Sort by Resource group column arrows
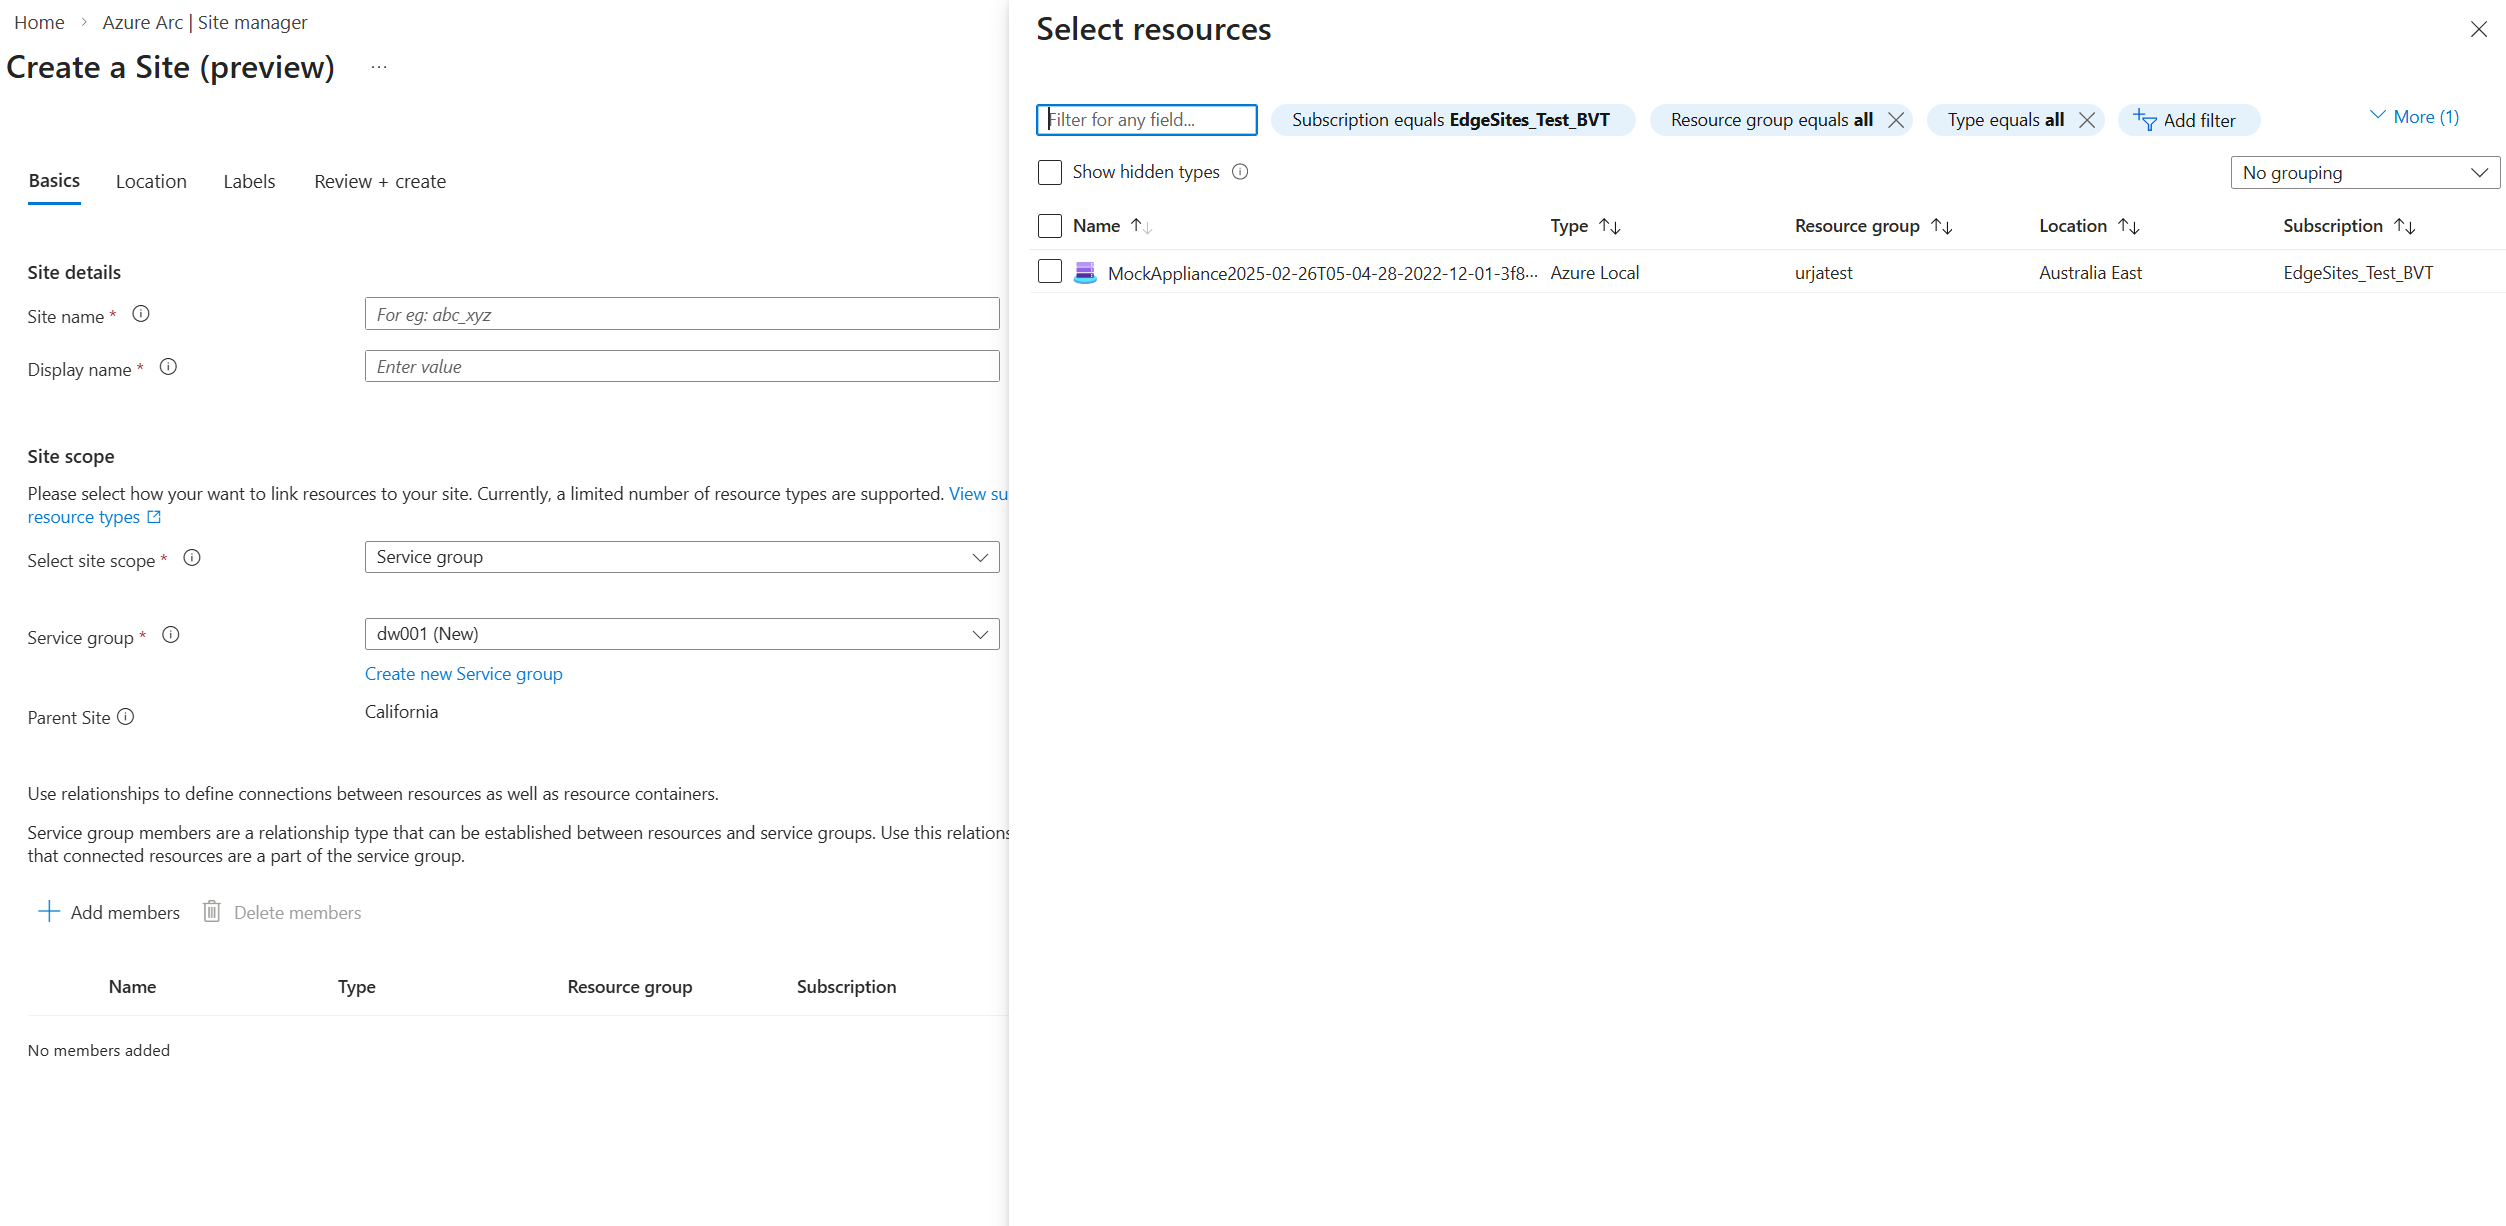This screenshot has height=1226, width=2506. (x=1942, y=226)
